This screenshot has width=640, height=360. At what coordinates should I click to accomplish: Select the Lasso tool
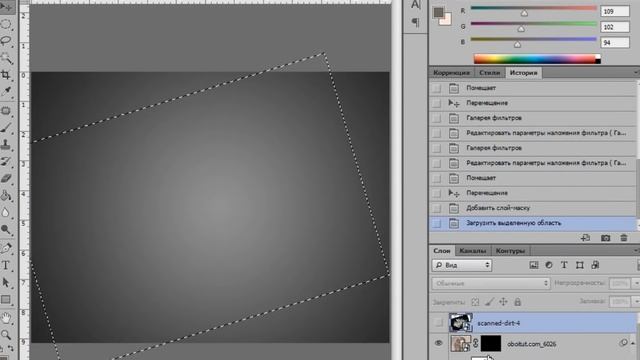[x=6, y=41]
